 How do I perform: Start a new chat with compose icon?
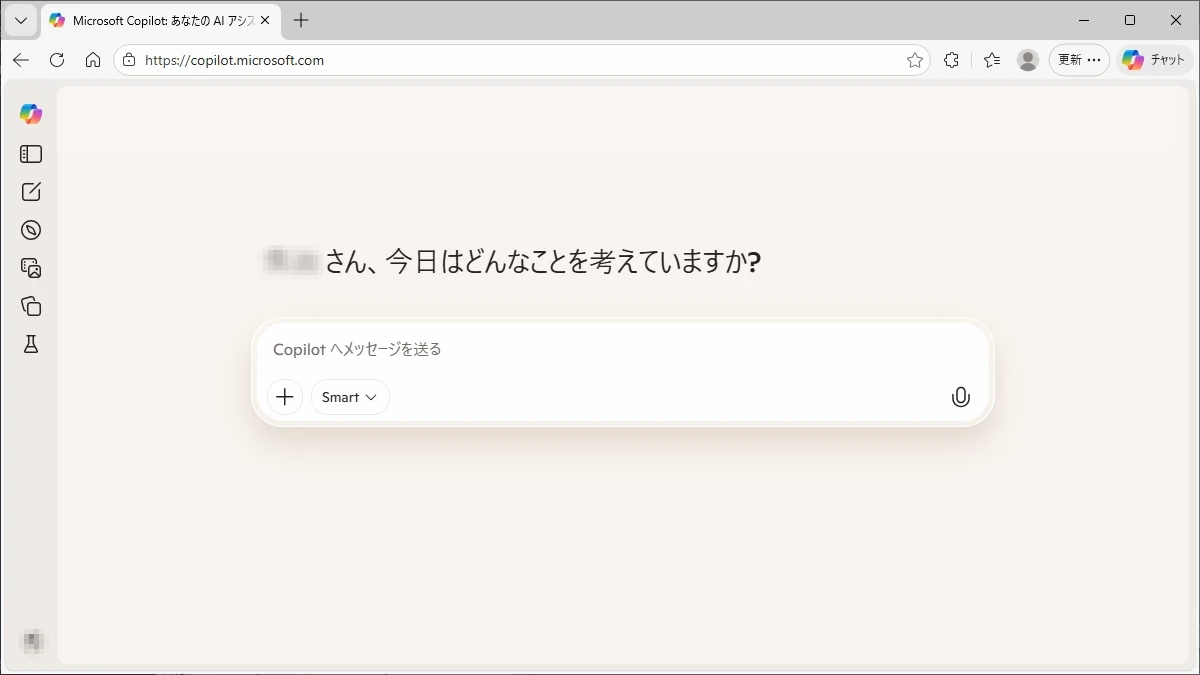31,192
